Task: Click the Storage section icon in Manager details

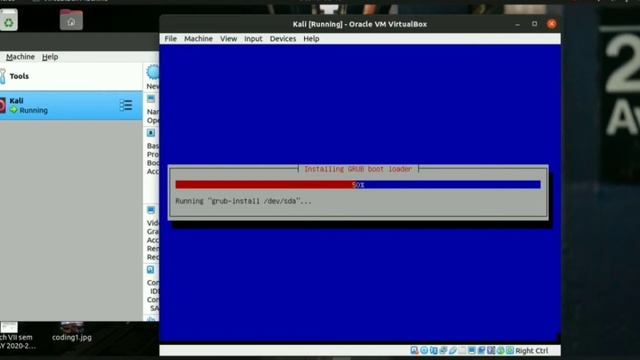Action: click(151, 270)
